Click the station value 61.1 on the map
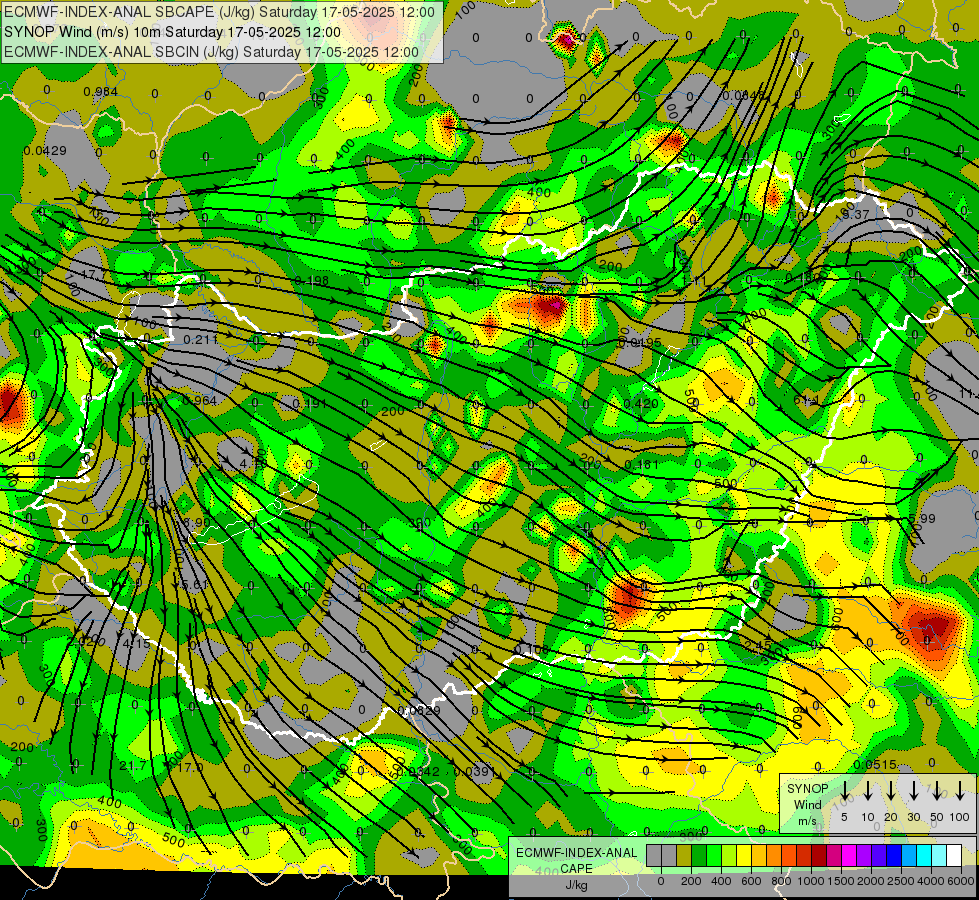This screenshot has height=900, width=979. point(807,399)
